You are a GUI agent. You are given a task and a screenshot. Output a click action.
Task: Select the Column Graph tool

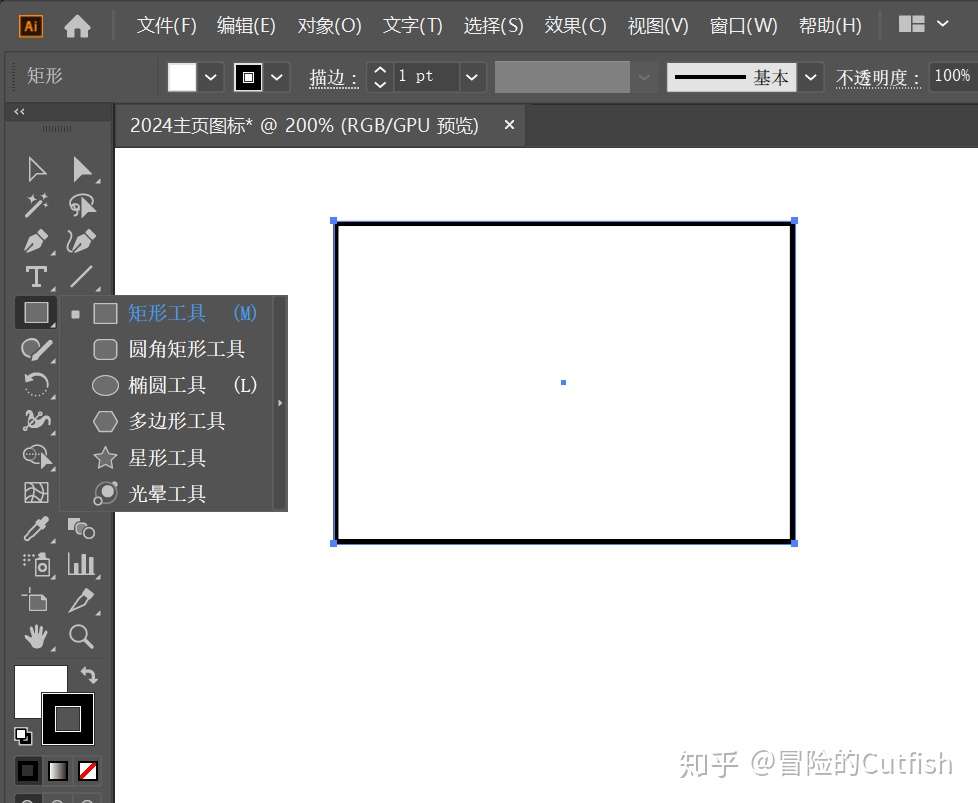click(82, 565)
